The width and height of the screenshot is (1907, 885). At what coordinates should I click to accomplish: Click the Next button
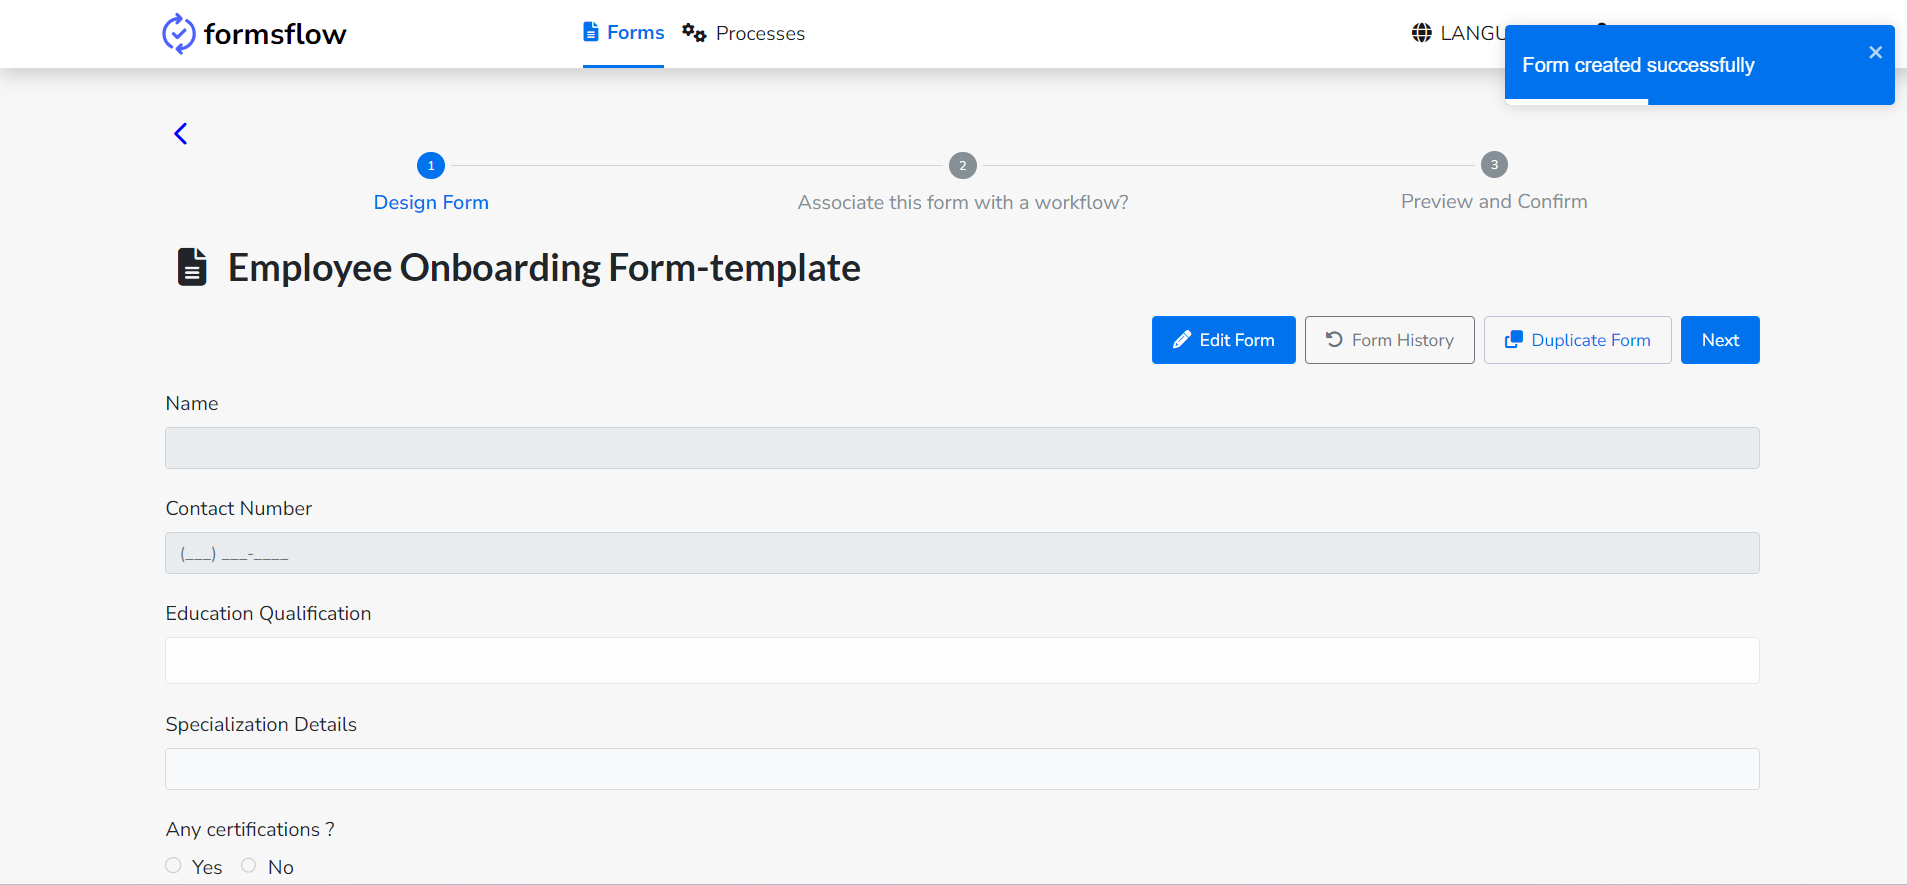click(x=1720, y=340)
